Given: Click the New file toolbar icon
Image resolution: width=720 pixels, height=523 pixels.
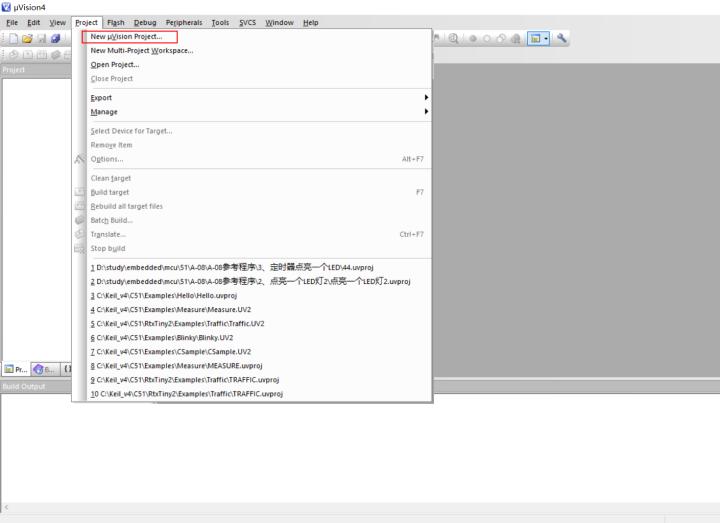Looking at the screenshot, I should point(14,39).
